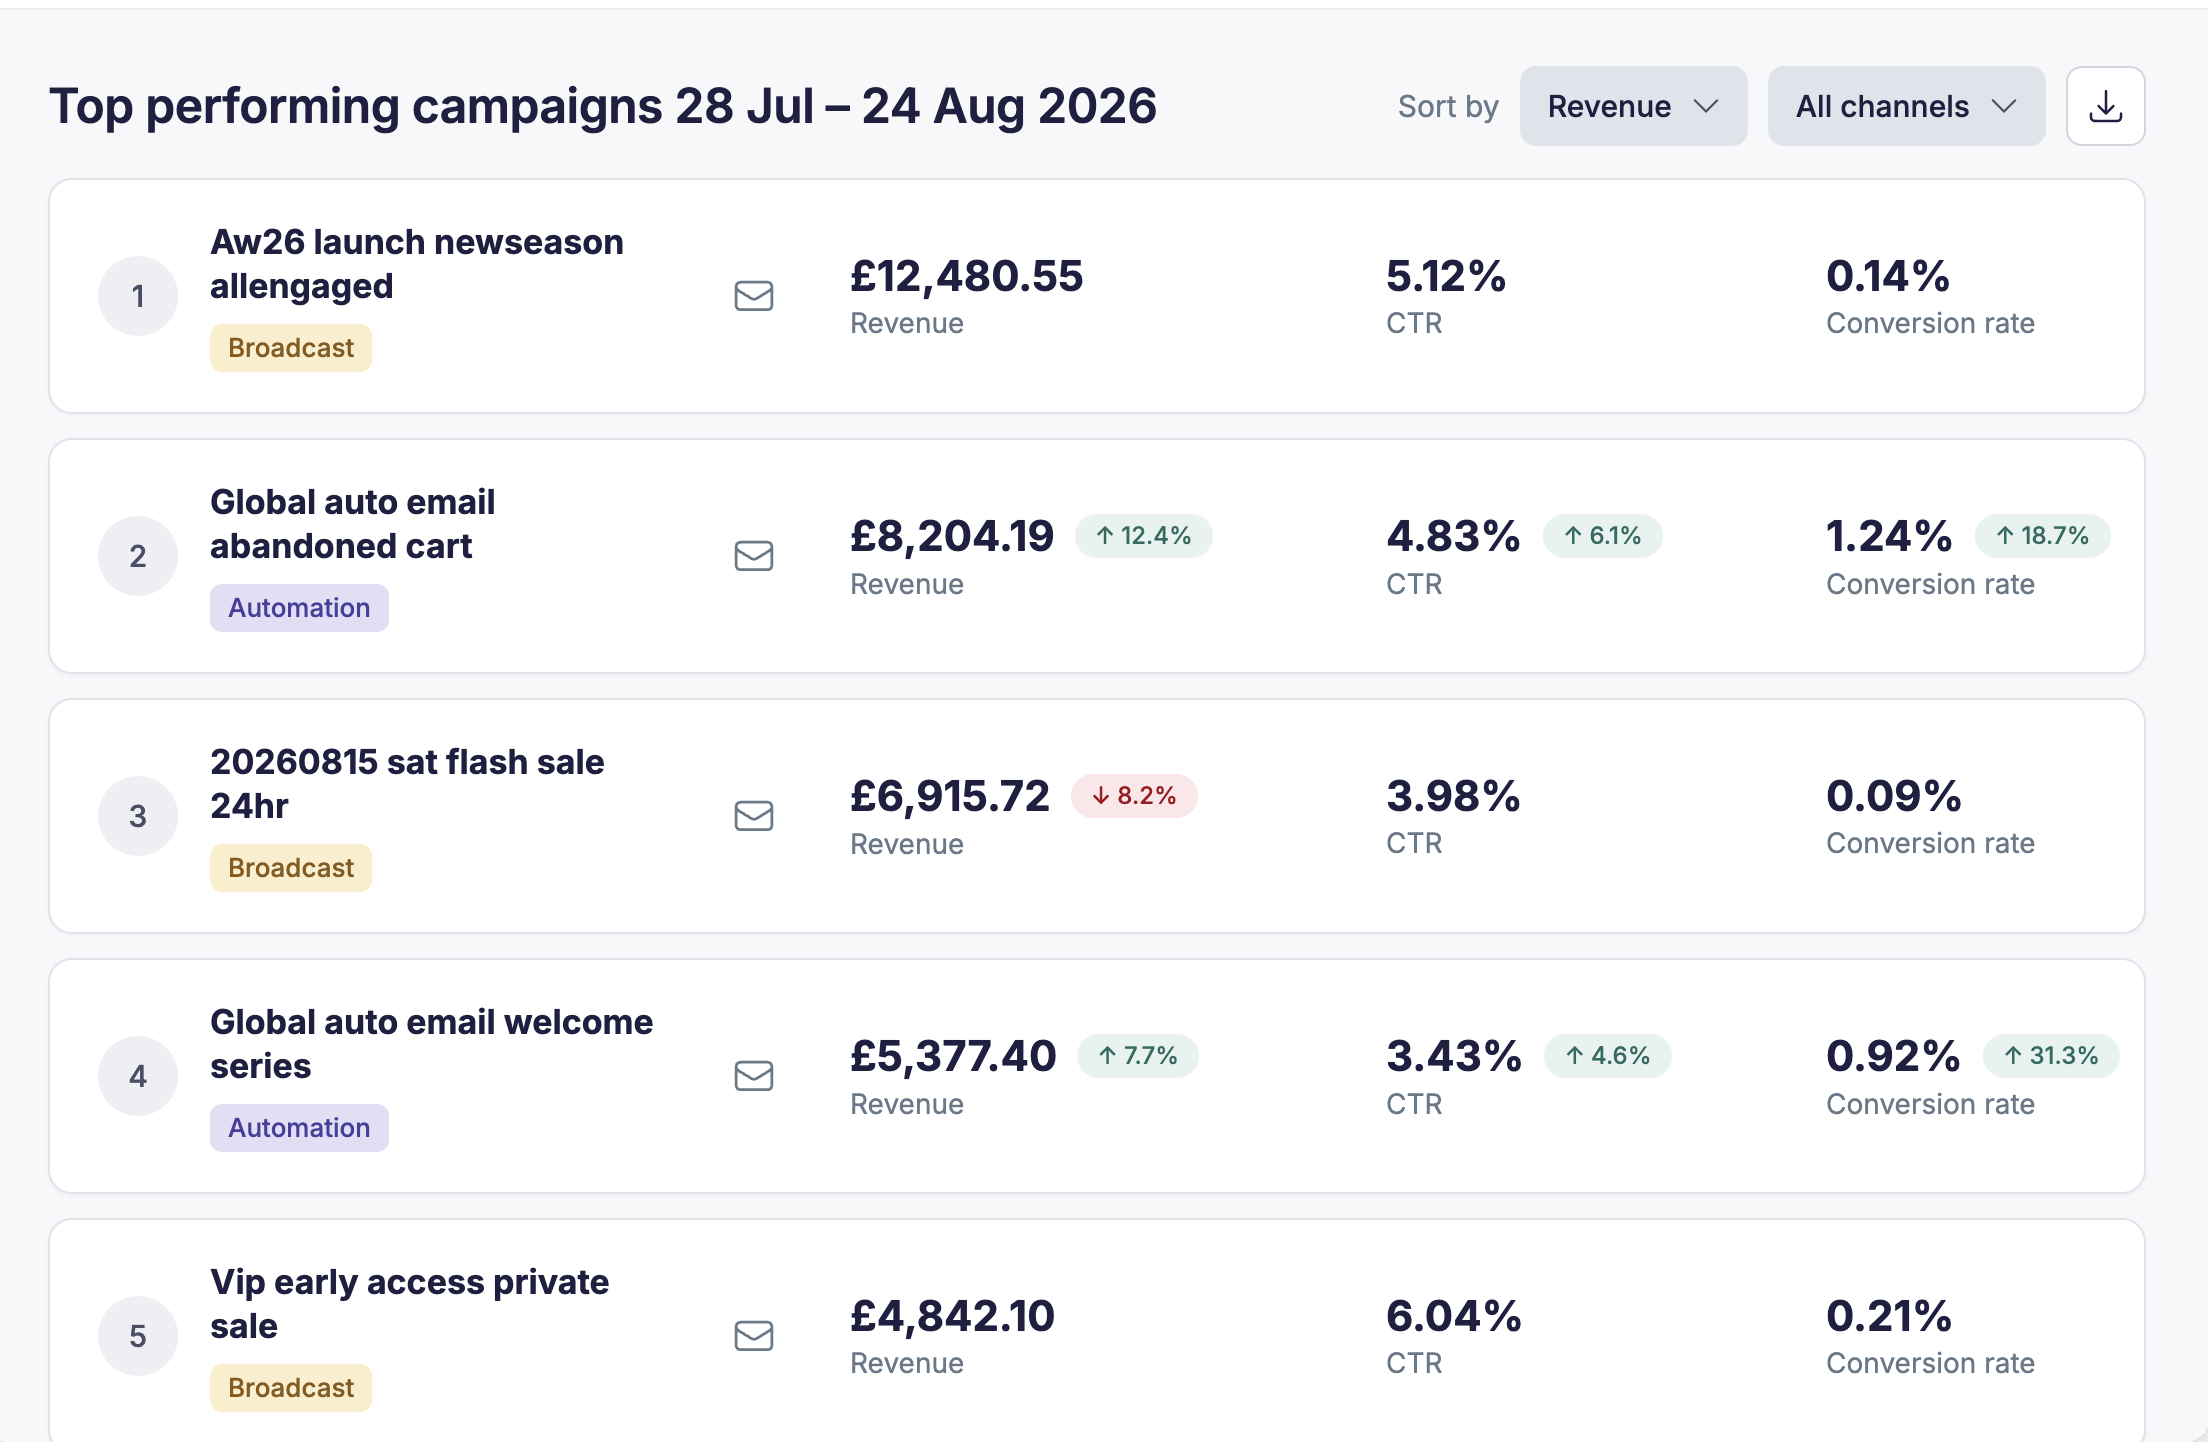Click rank 1 circle badge
Screen dimensions: 2208x1442
tap(138, 296)
